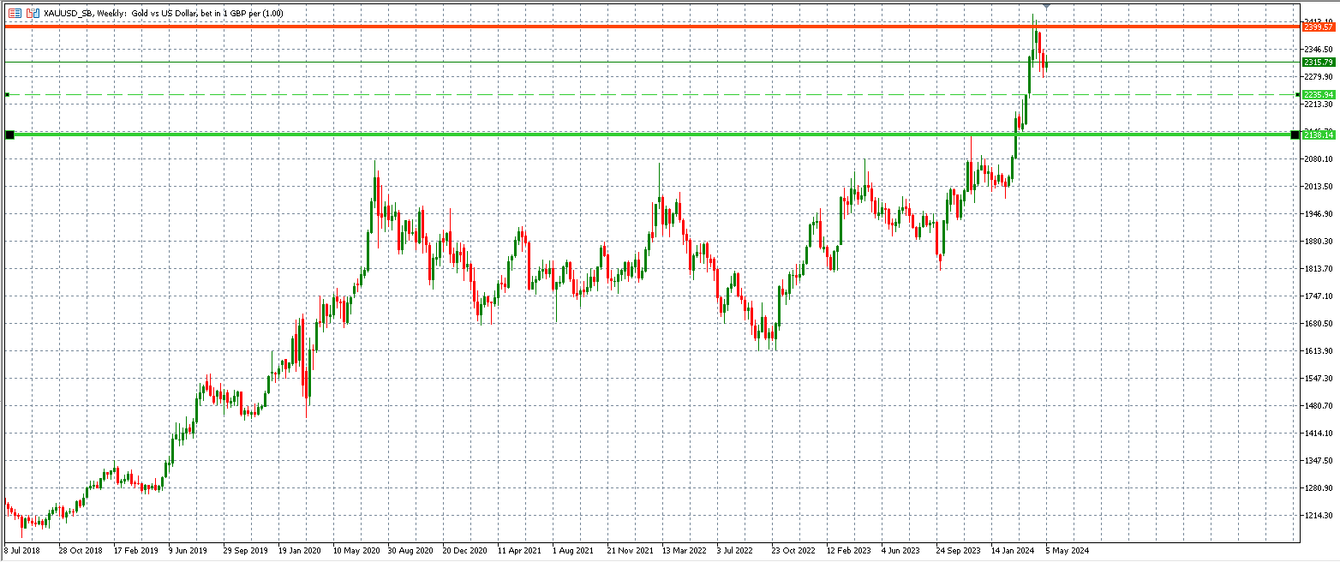Screen dimensions: 1340x562
Task: Click the 9 Jun 2019 date label
Action: tap(188, 550)
